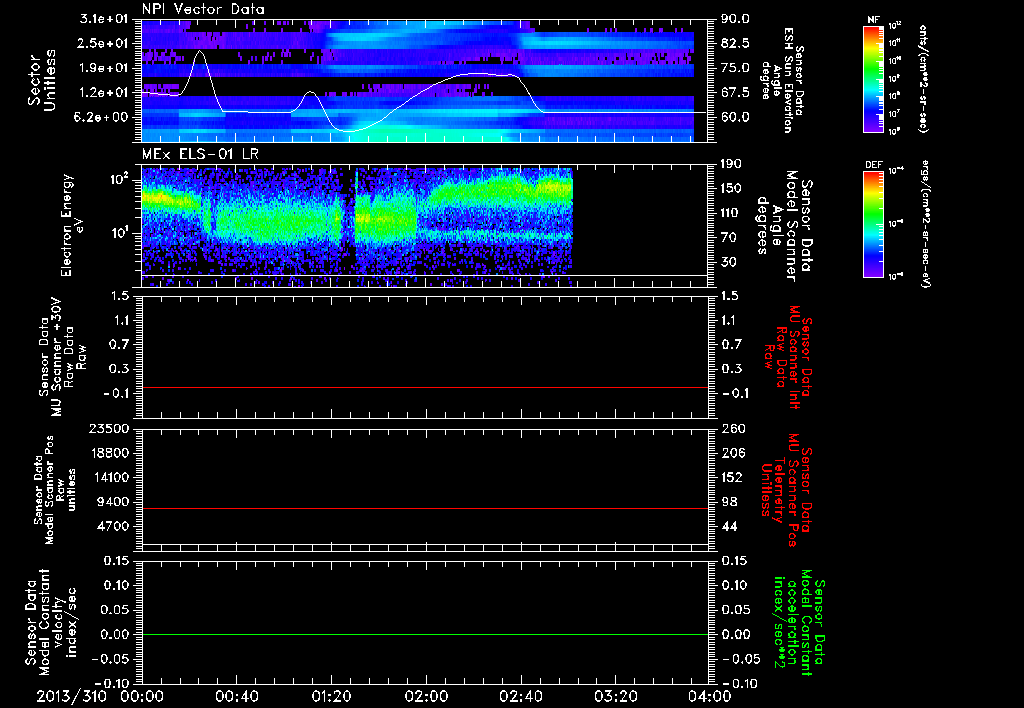Click the '60.0' sun elevation tick

[735, 117]
